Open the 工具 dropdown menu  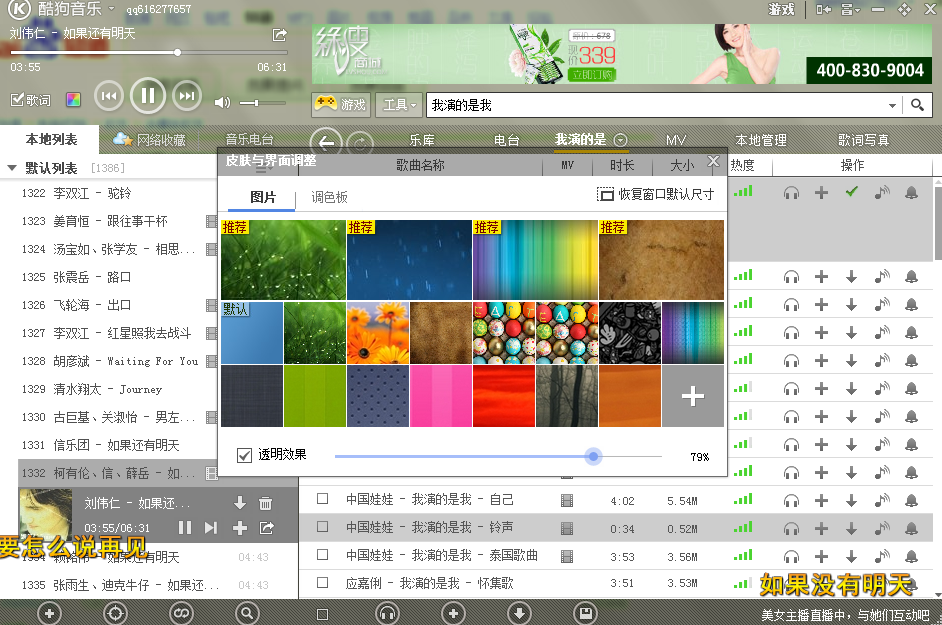tap(399, 105)
